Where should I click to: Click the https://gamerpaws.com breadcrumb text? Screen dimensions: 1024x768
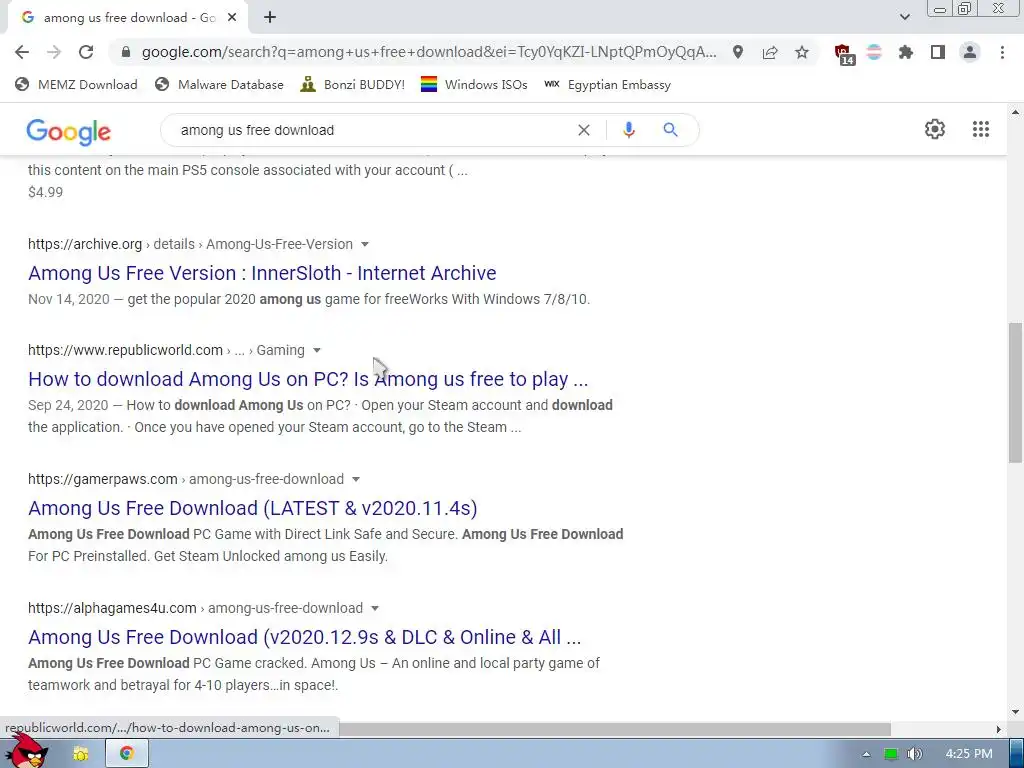[103, 479]
